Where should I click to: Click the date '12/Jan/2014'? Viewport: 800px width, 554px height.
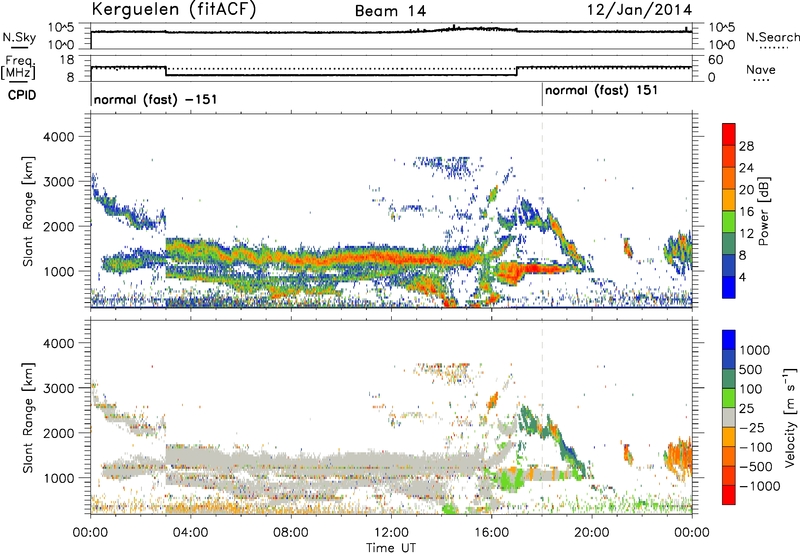tap(639, 10)
